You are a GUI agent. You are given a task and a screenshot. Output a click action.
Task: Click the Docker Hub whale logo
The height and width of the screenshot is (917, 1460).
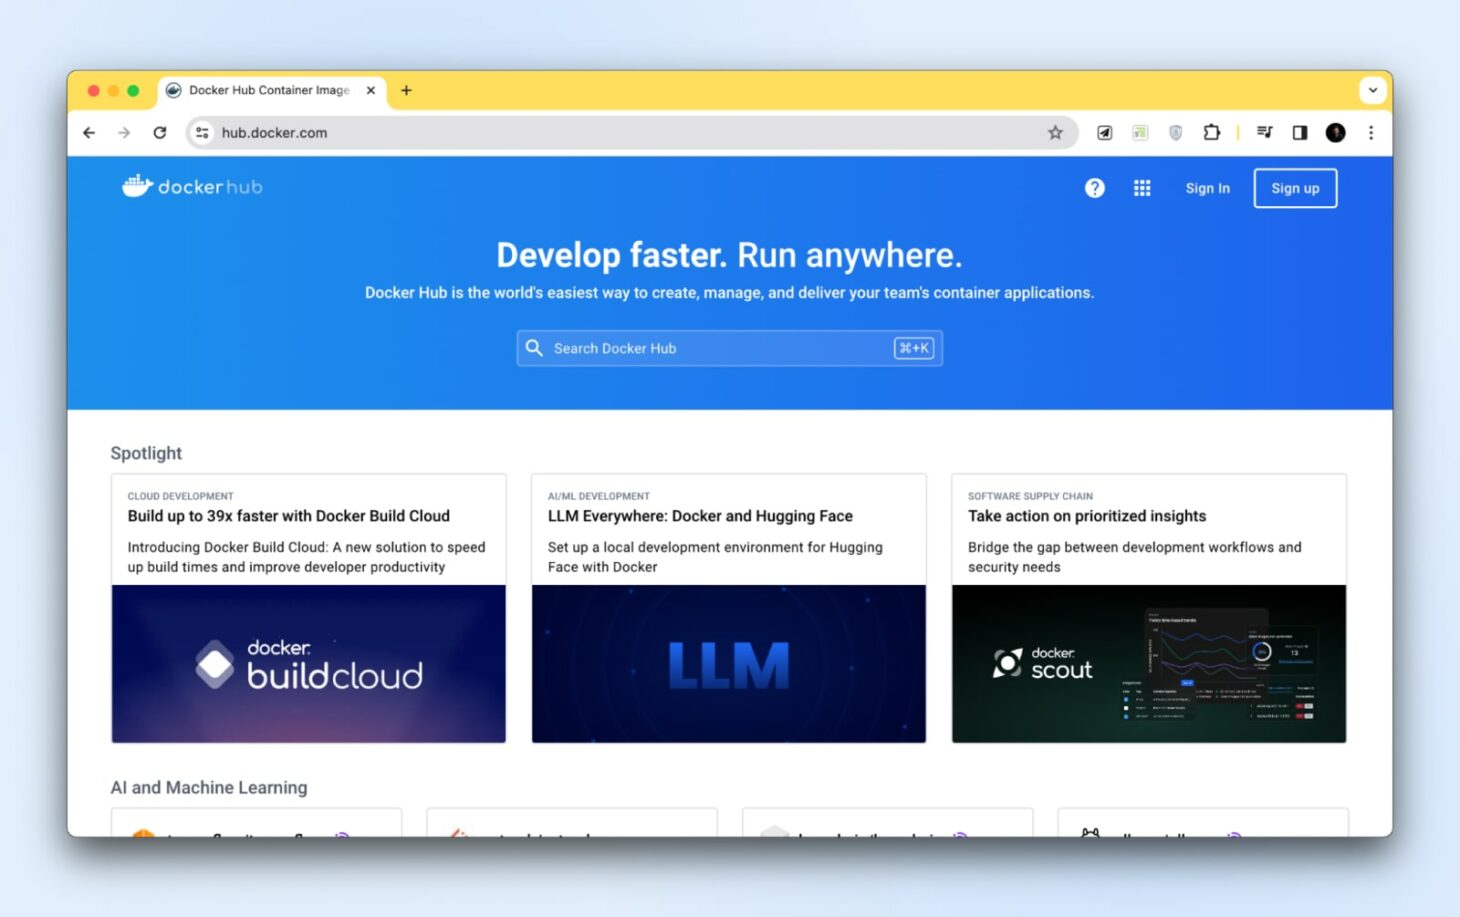[135, 184]
